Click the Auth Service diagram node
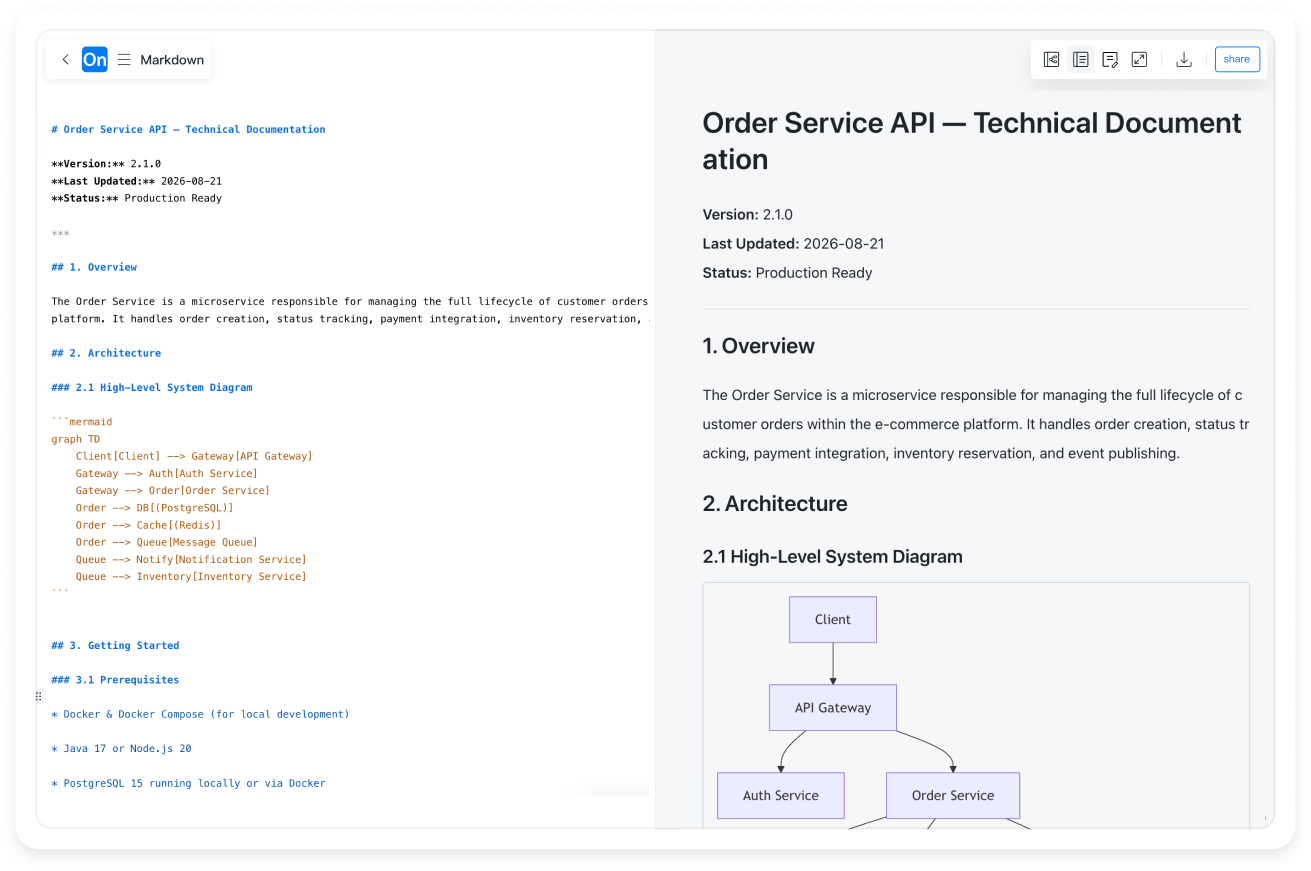1311x871 pixels. [x=781, y=796]
